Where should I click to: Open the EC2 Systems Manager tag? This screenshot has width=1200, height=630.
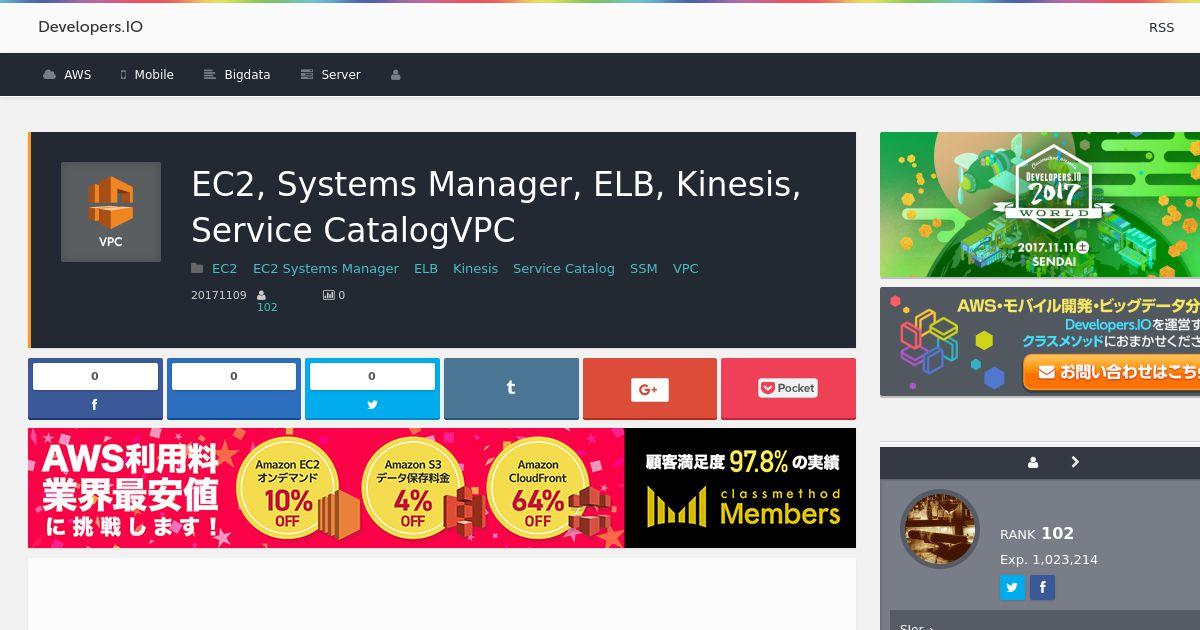coord(326,269)
